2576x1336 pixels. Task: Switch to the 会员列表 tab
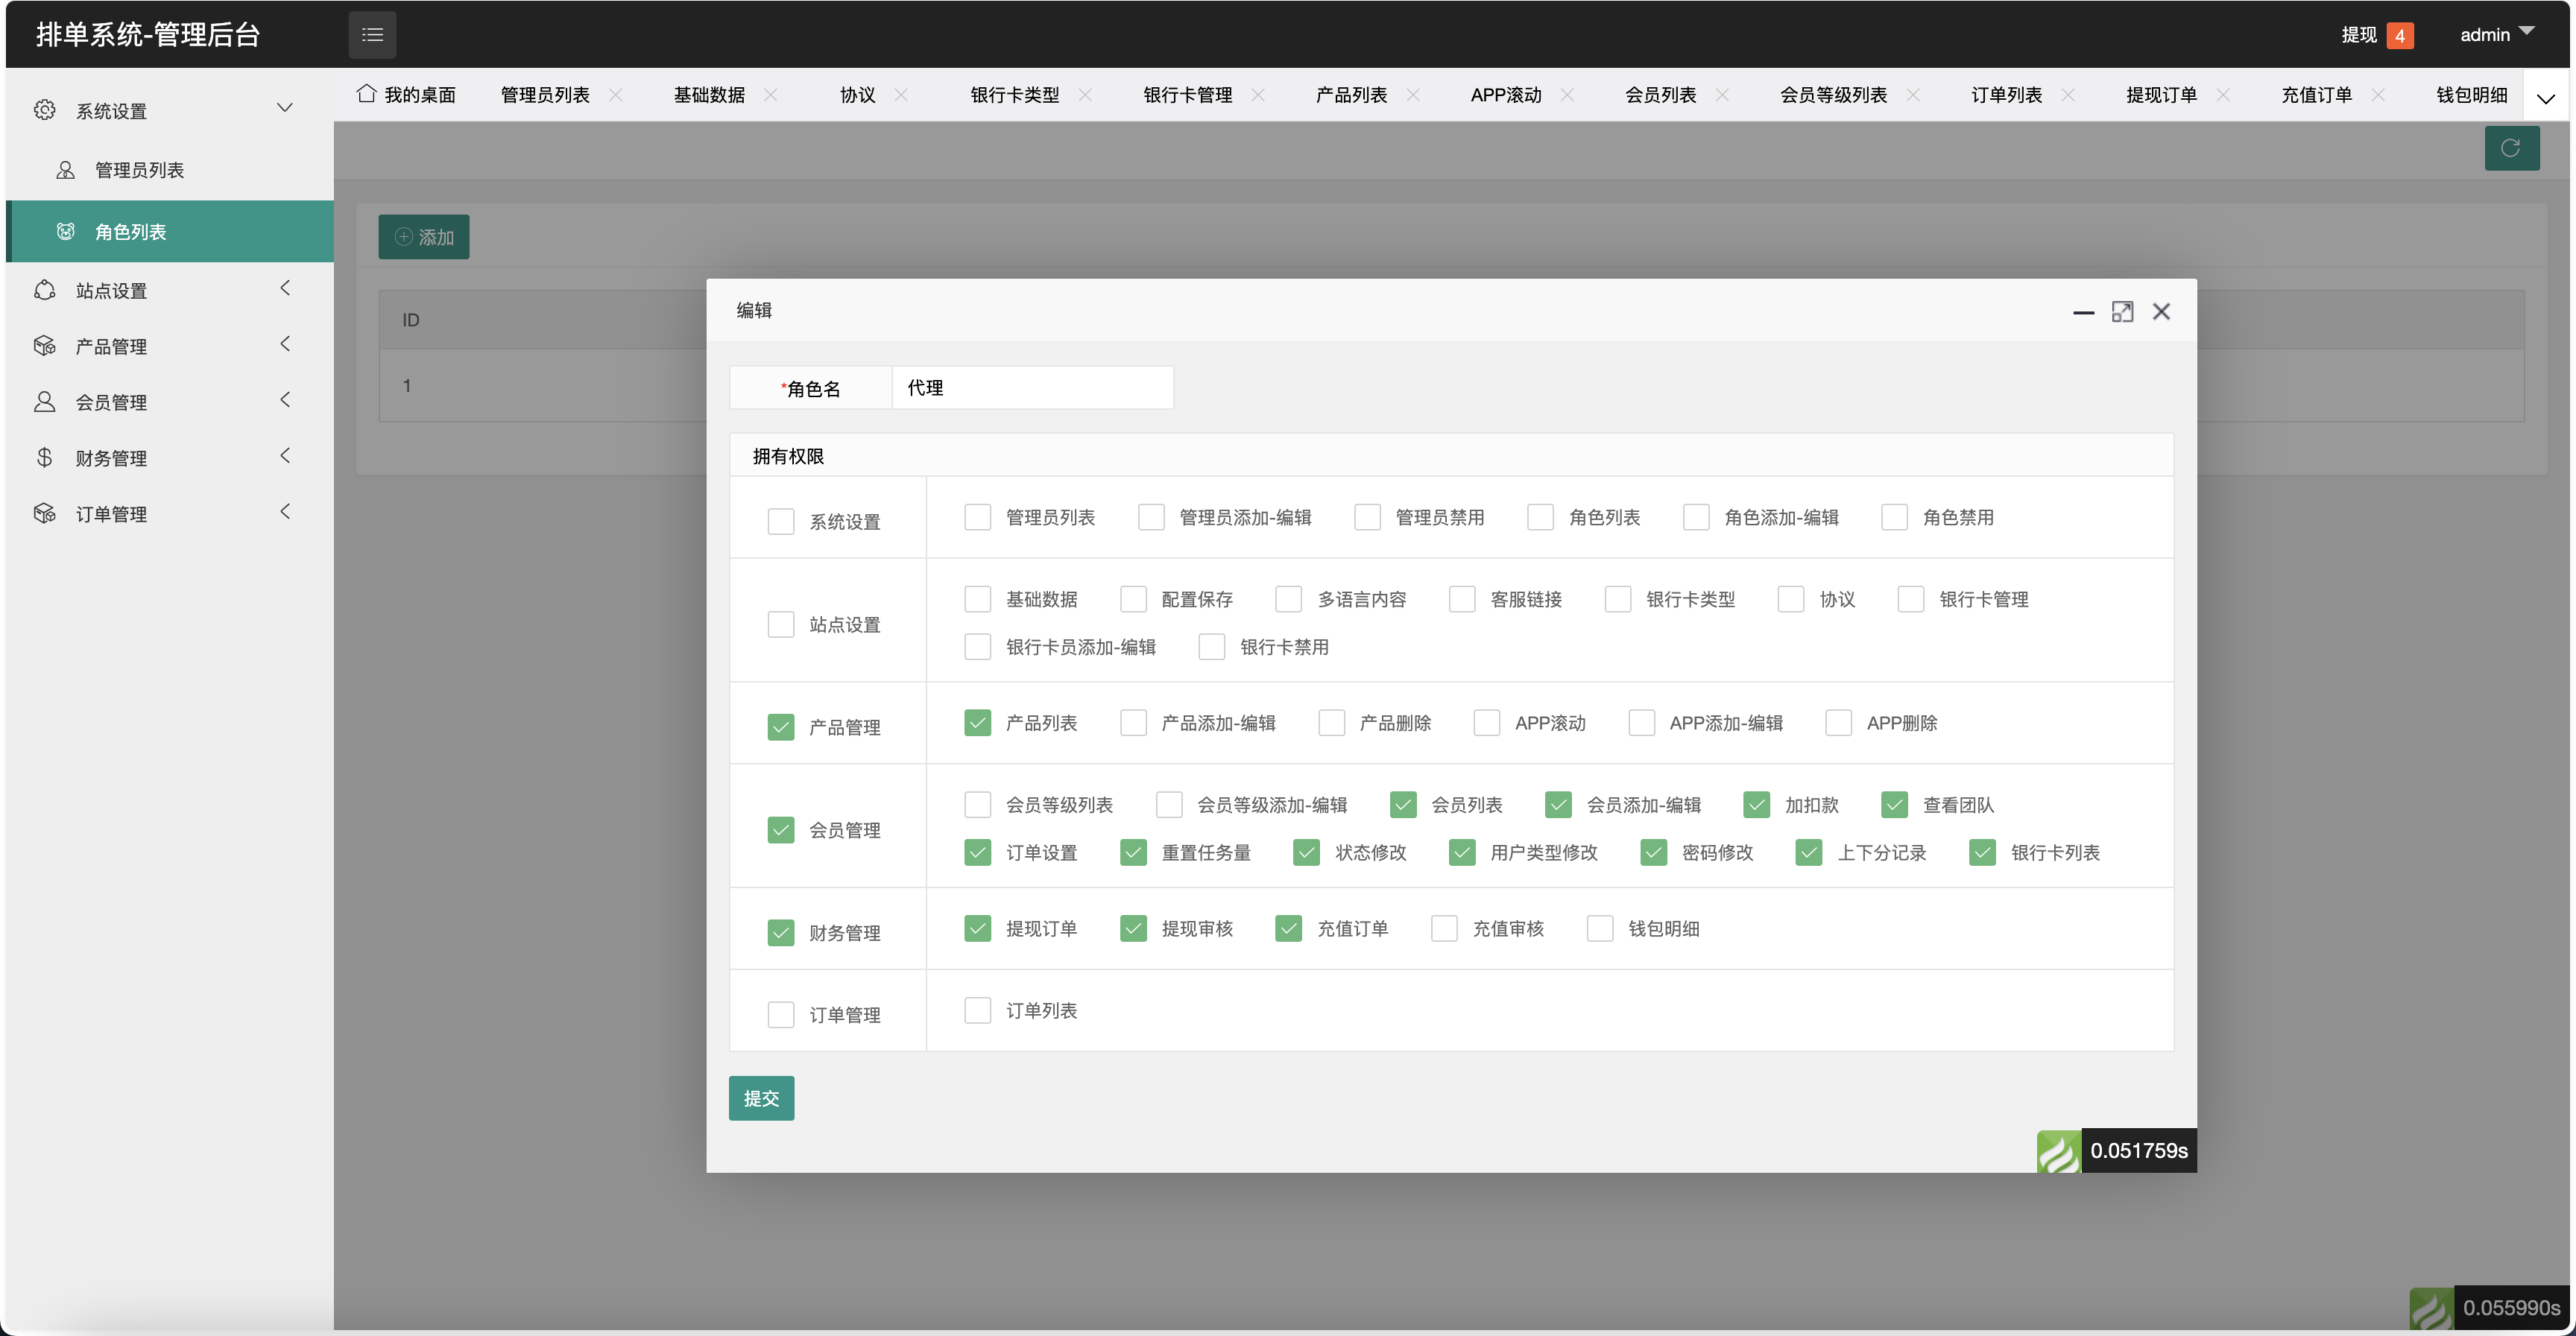[1660, 95]
